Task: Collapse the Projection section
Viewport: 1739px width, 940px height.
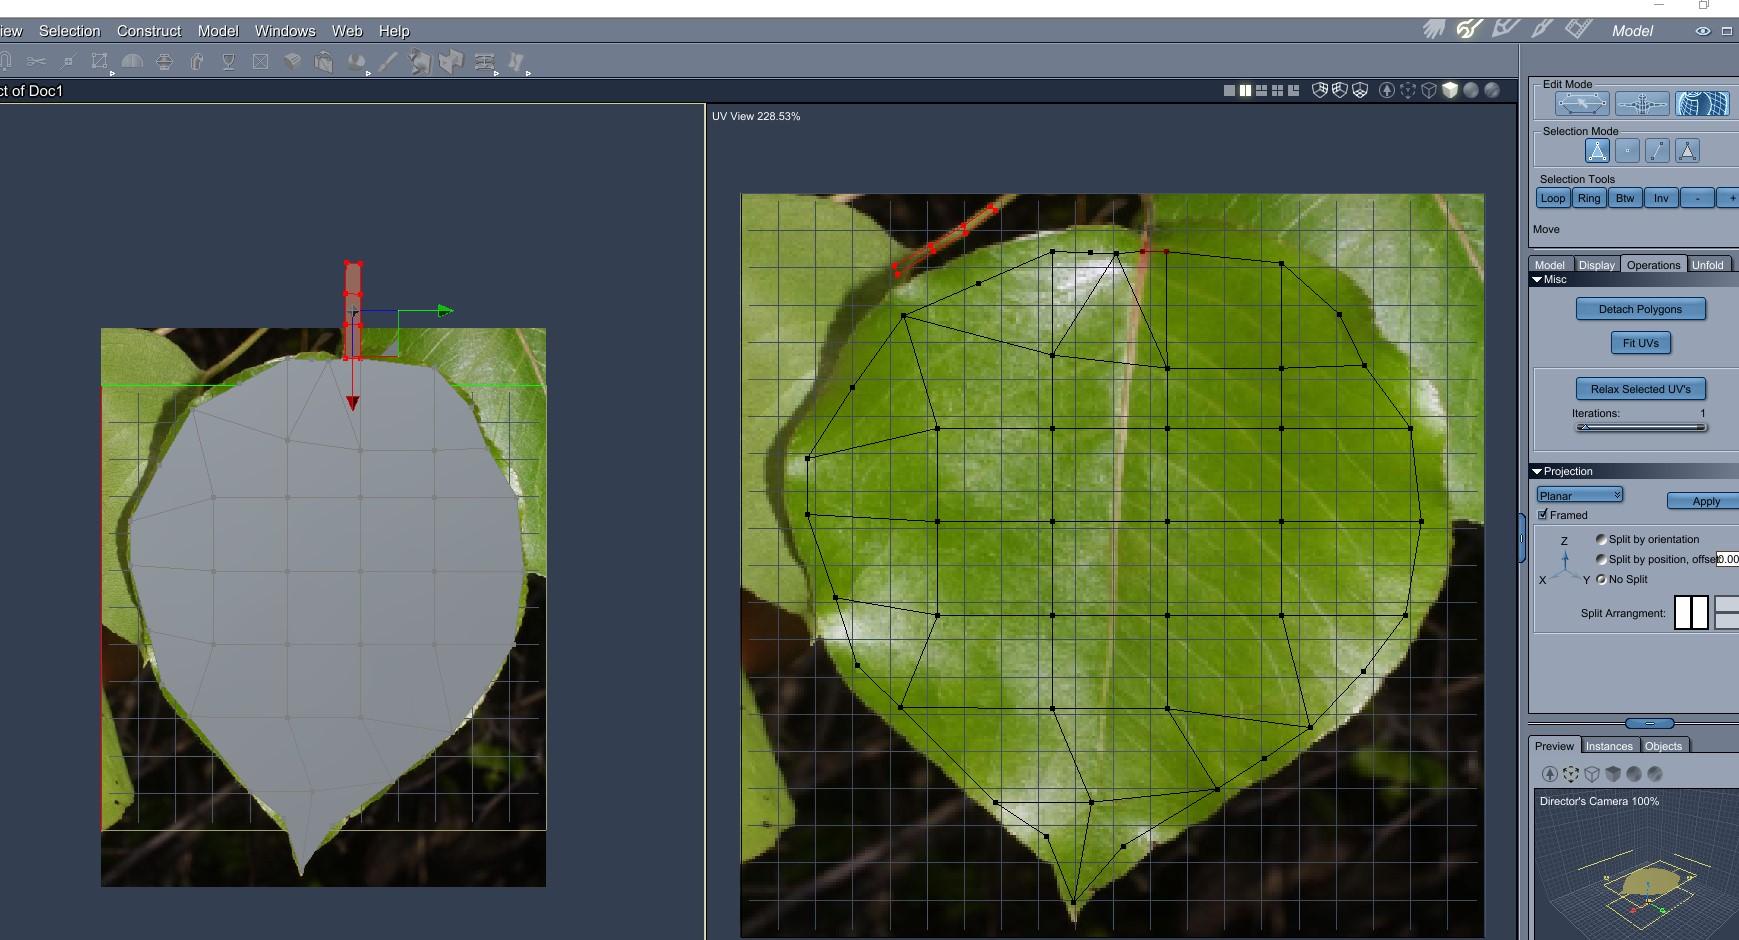Action: tap(1537, 471)
